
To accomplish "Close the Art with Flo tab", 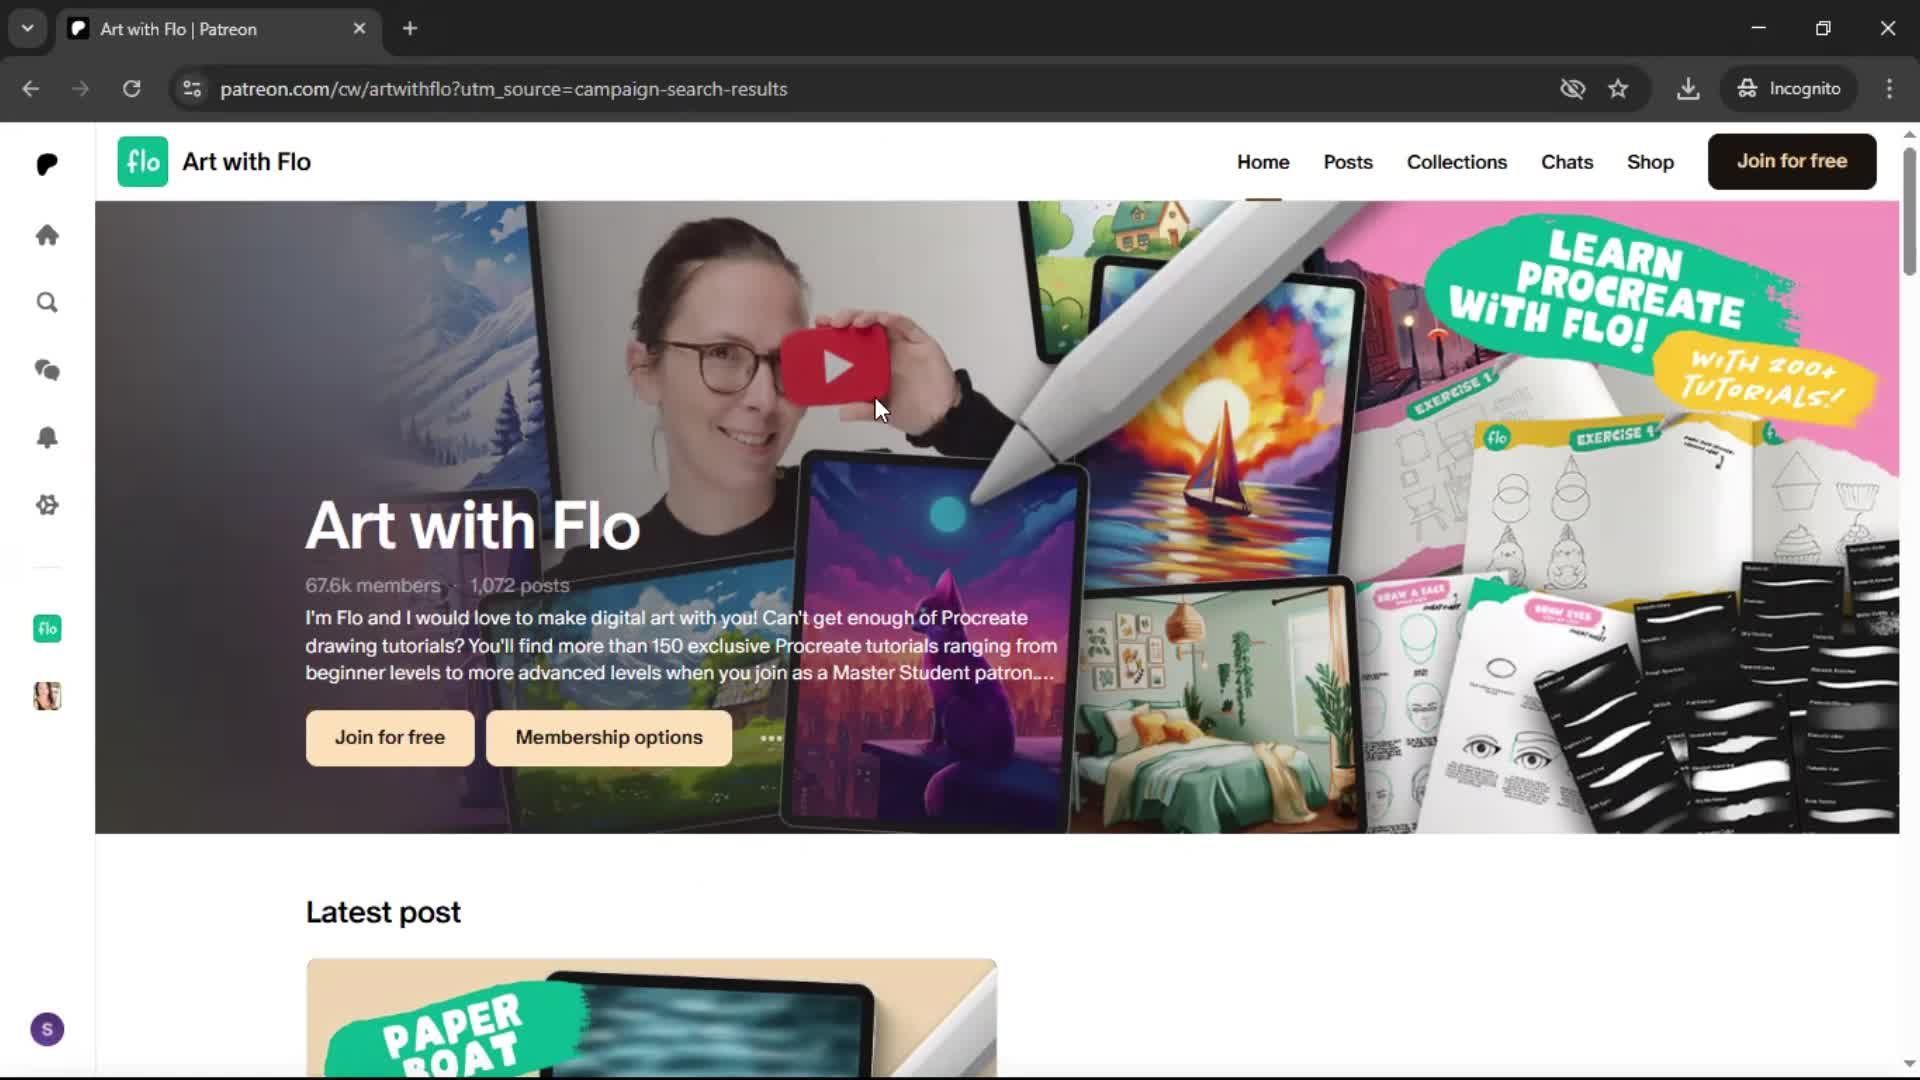I will [359, 29].
